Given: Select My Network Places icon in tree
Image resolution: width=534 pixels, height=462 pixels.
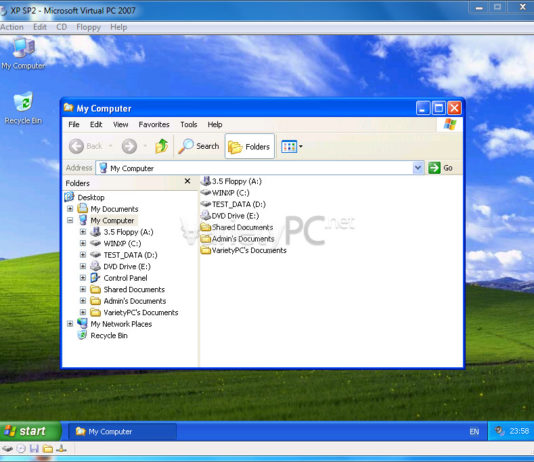Looking at the screenshot, I should pyautogui.click(x=83, y=323).
